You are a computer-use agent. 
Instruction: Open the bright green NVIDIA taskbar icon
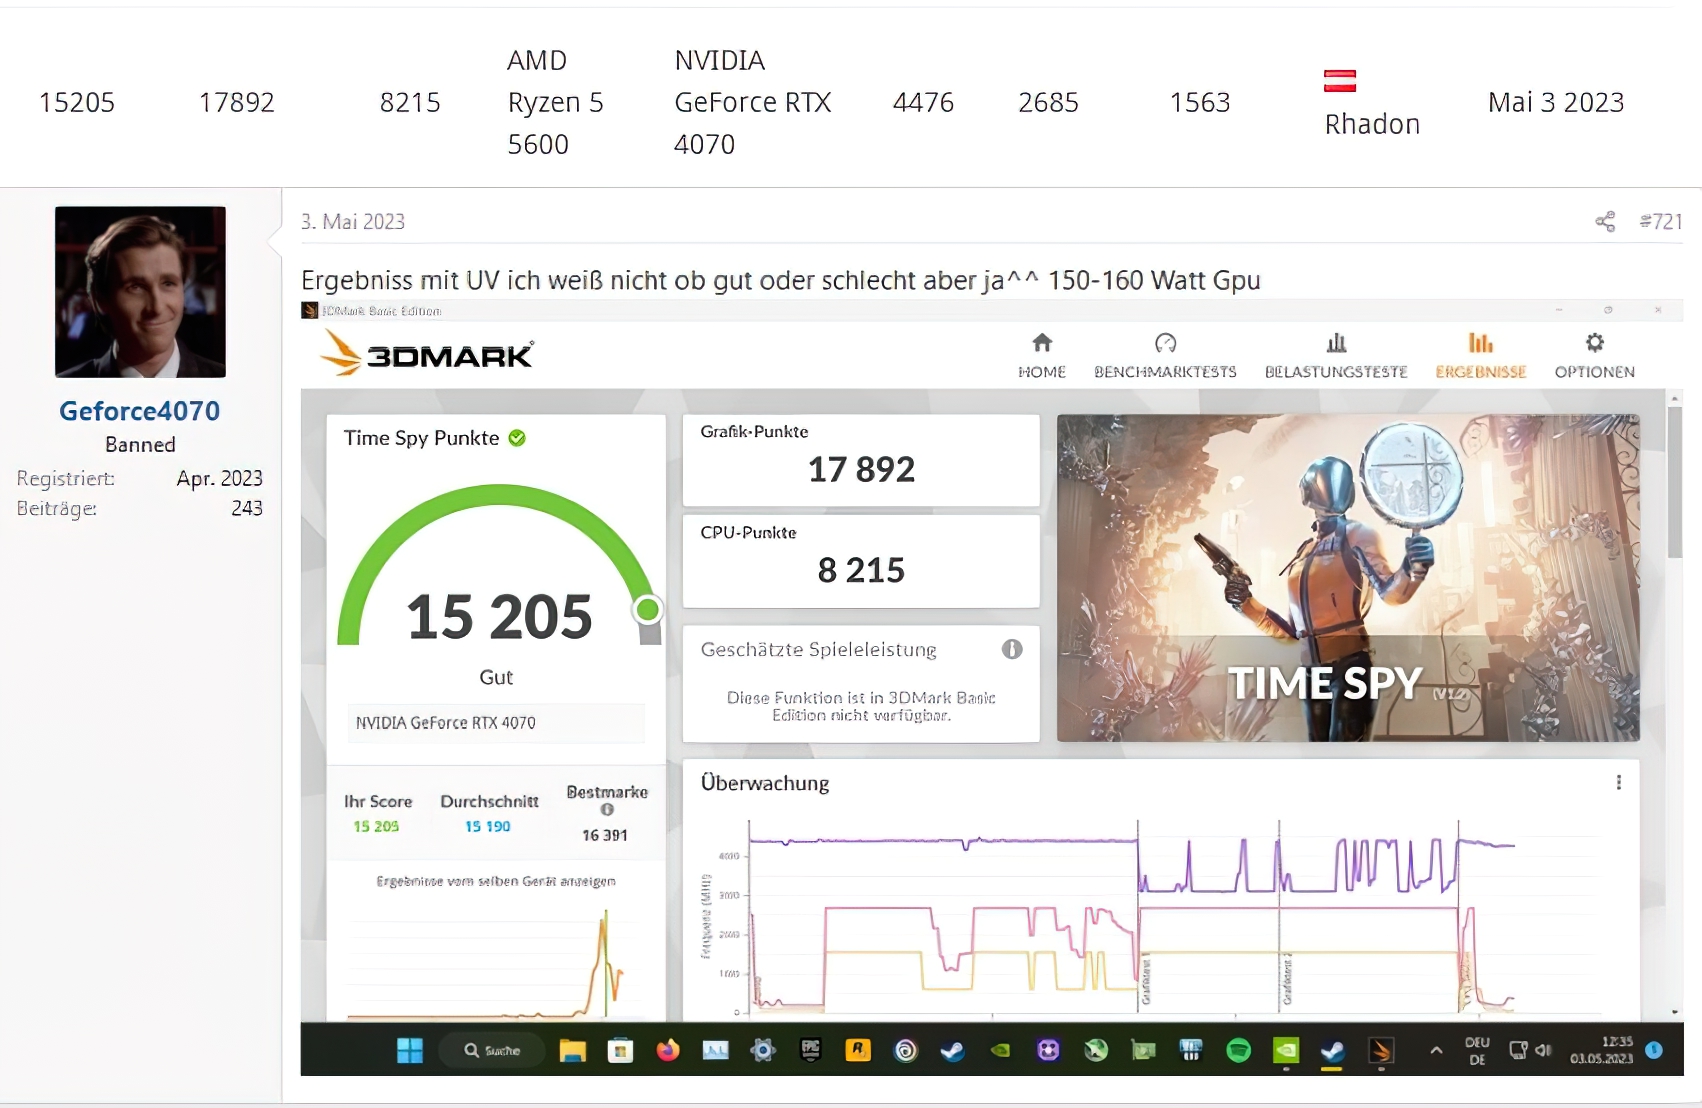tap(1286, 1050)
